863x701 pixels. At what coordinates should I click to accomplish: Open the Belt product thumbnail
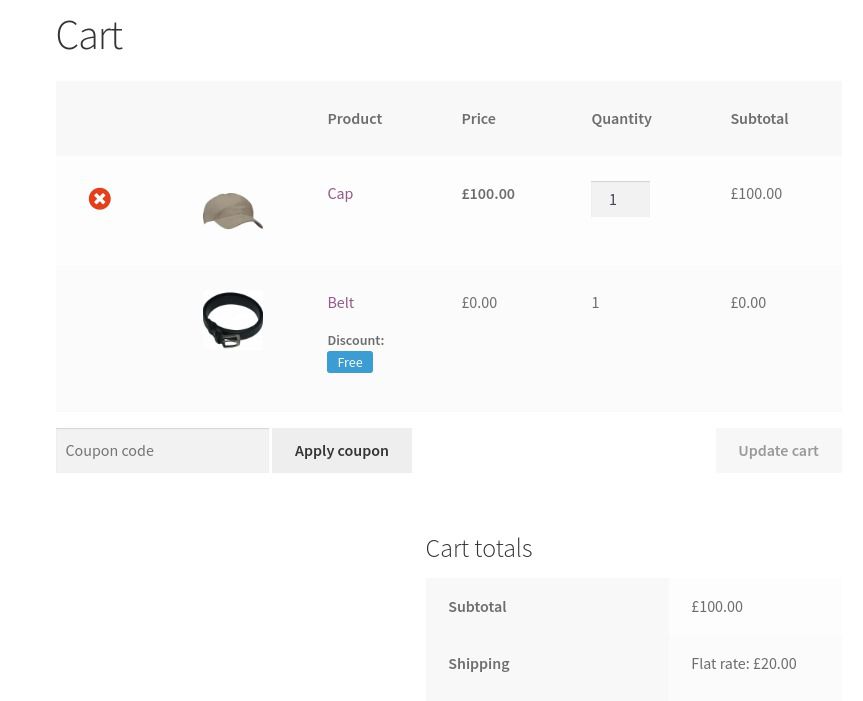tap(232, 319)
